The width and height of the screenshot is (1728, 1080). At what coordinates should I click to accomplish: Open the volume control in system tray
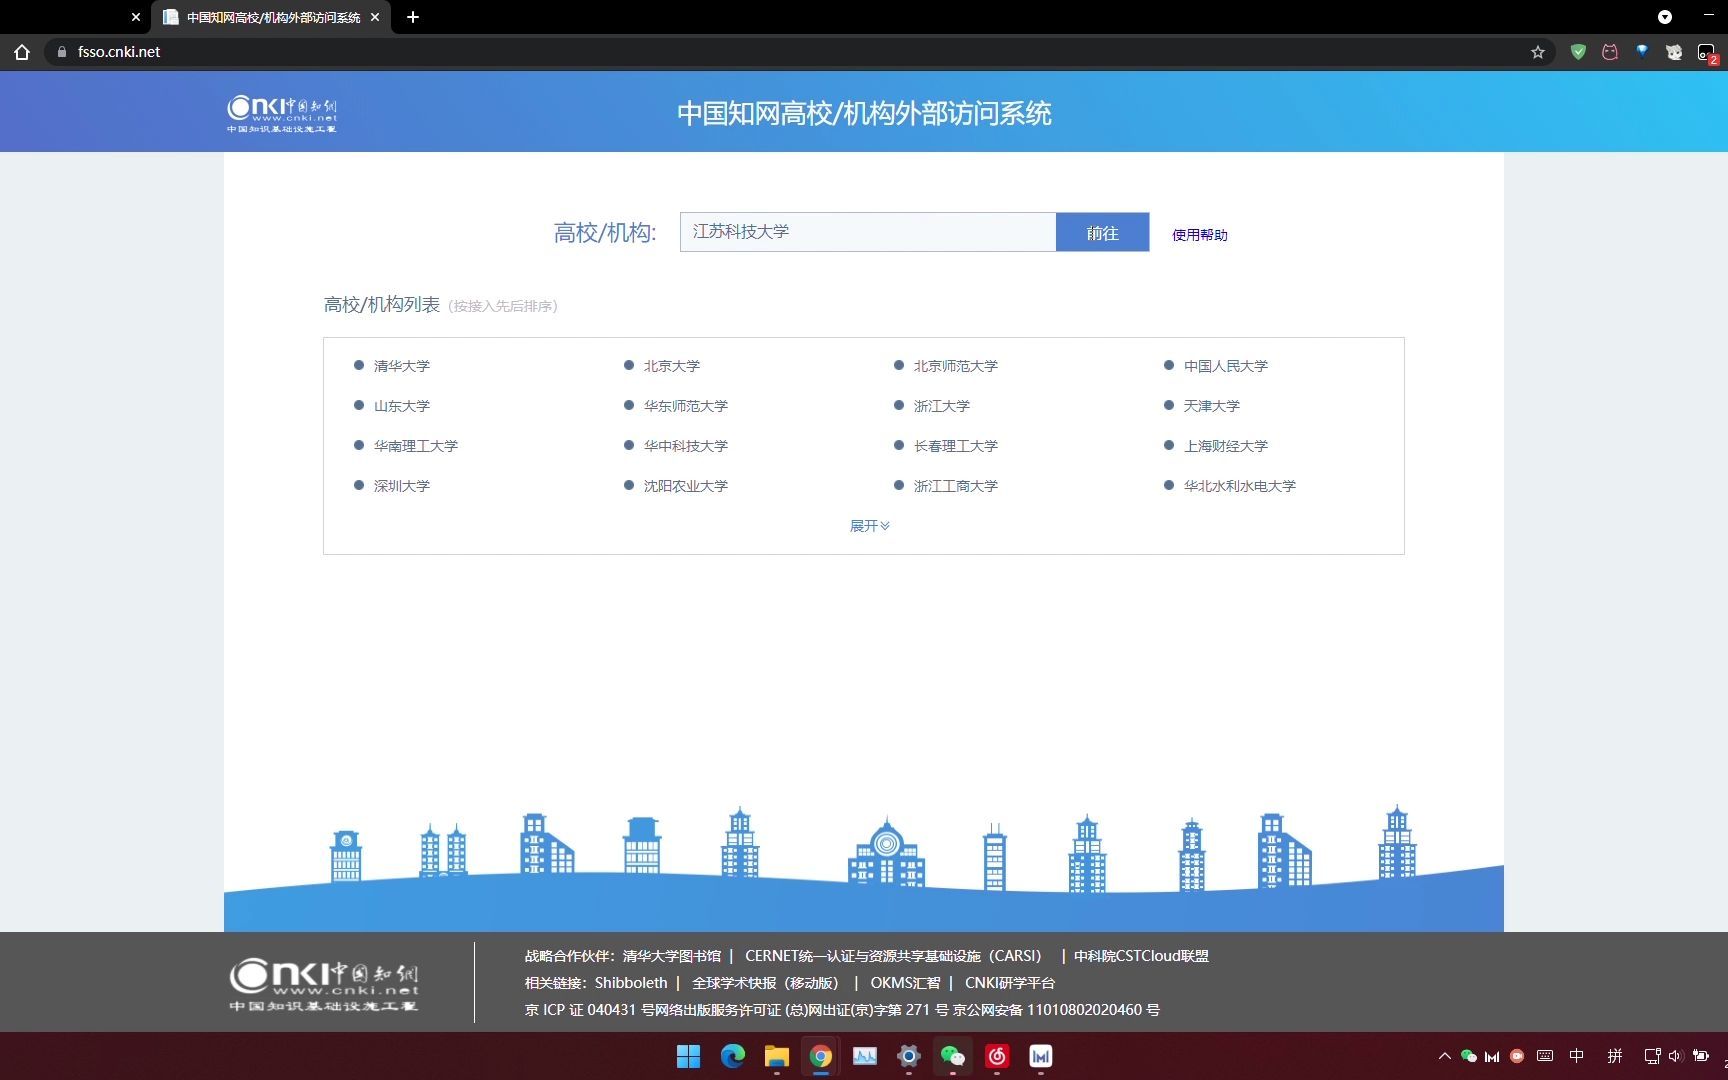point(1676,1056)
